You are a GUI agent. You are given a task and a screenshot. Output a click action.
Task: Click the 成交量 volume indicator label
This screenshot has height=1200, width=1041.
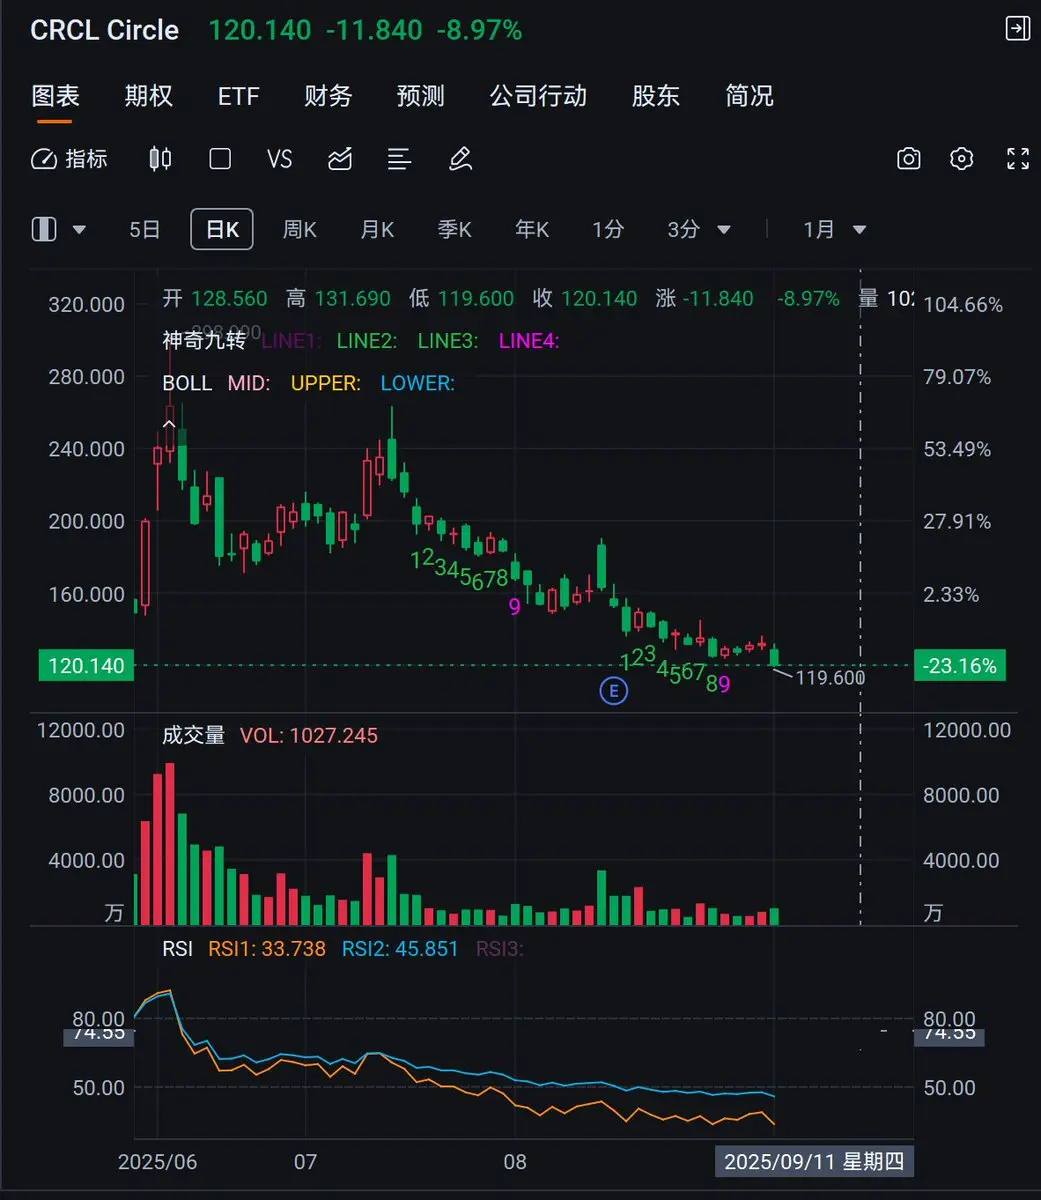[194, 736]
